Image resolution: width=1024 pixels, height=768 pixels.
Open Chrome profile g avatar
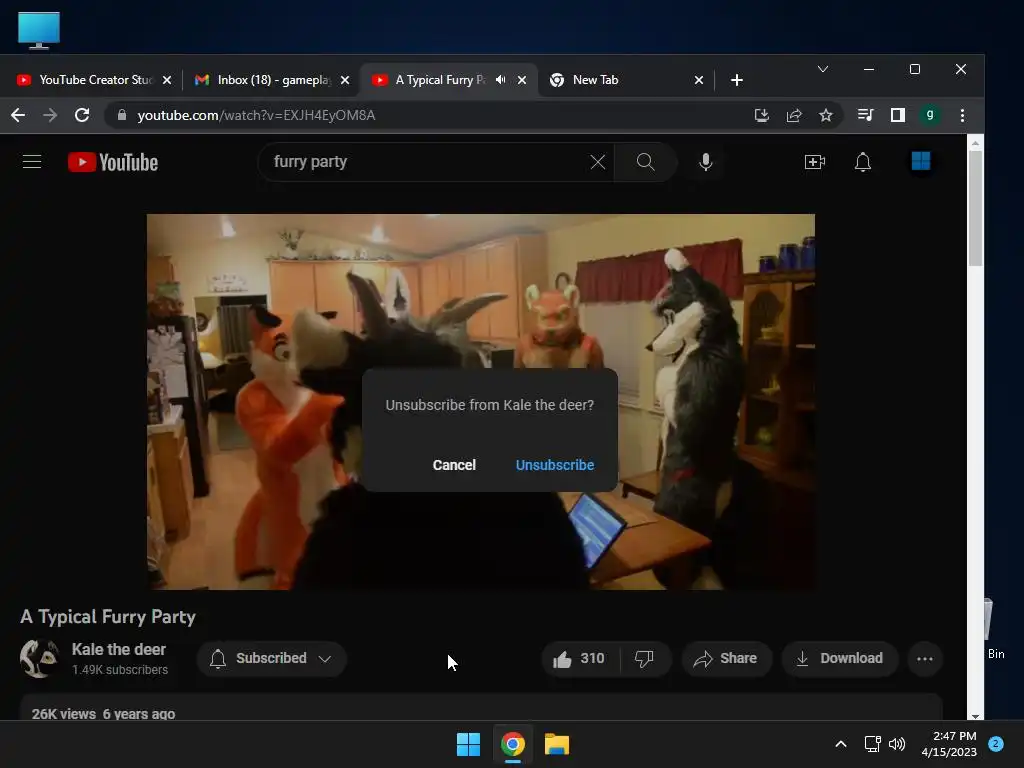(x=929, y=116)
